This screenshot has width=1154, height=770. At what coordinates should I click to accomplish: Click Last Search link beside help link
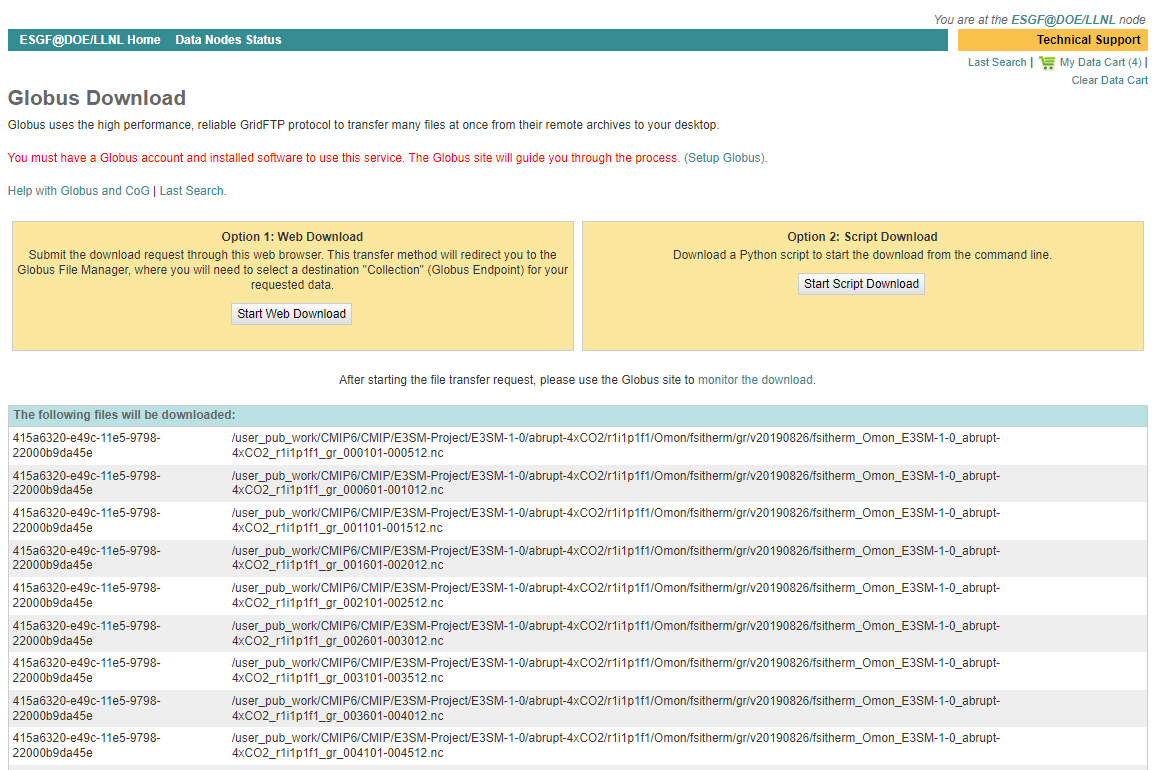click(191, 191)
